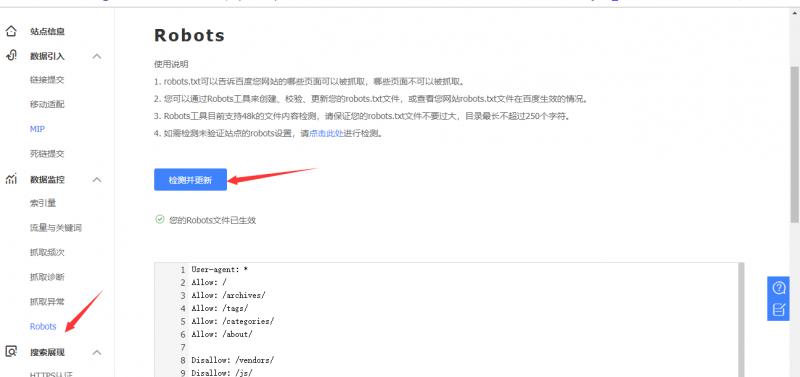
Task: Open 移动适配 menu item
Action: pos(47,104)
